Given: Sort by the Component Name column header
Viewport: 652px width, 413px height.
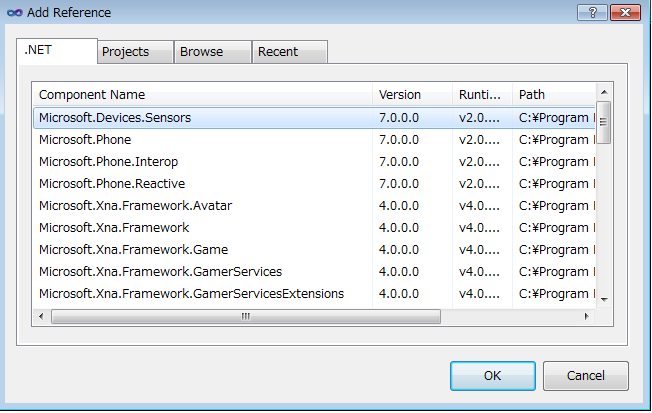Looking at the screenshot, I should [203, 94].
